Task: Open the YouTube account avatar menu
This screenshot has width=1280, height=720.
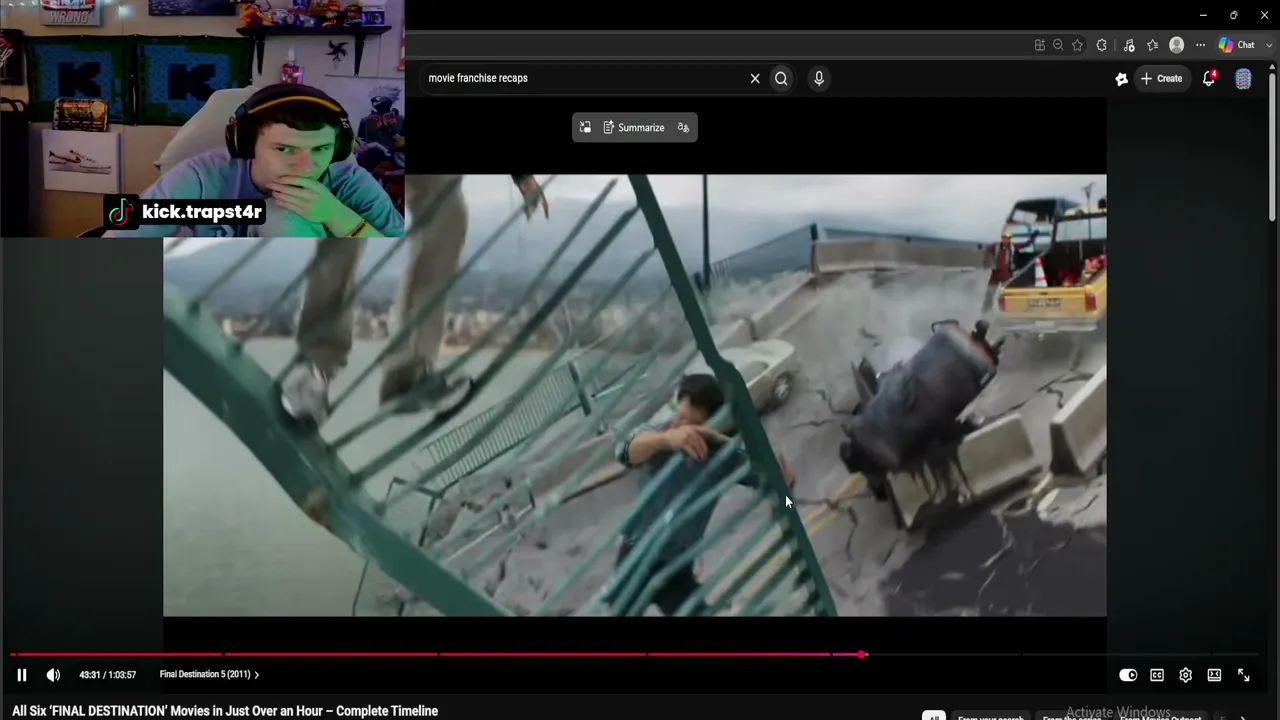Action: pos(1243,79)
